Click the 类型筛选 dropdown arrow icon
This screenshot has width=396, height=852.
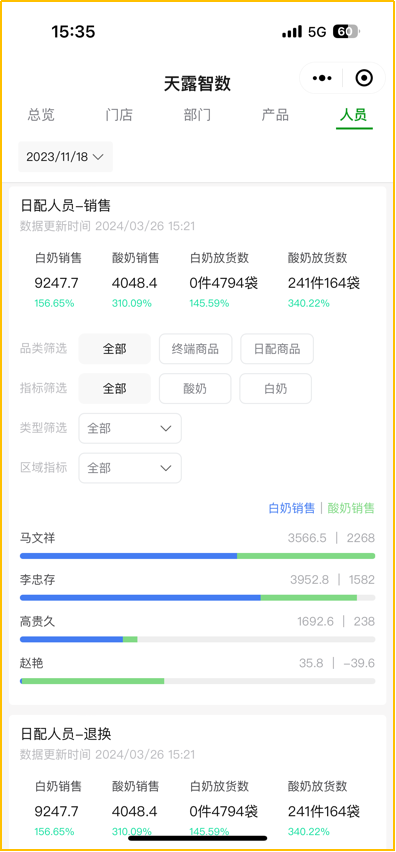[166, 428]
